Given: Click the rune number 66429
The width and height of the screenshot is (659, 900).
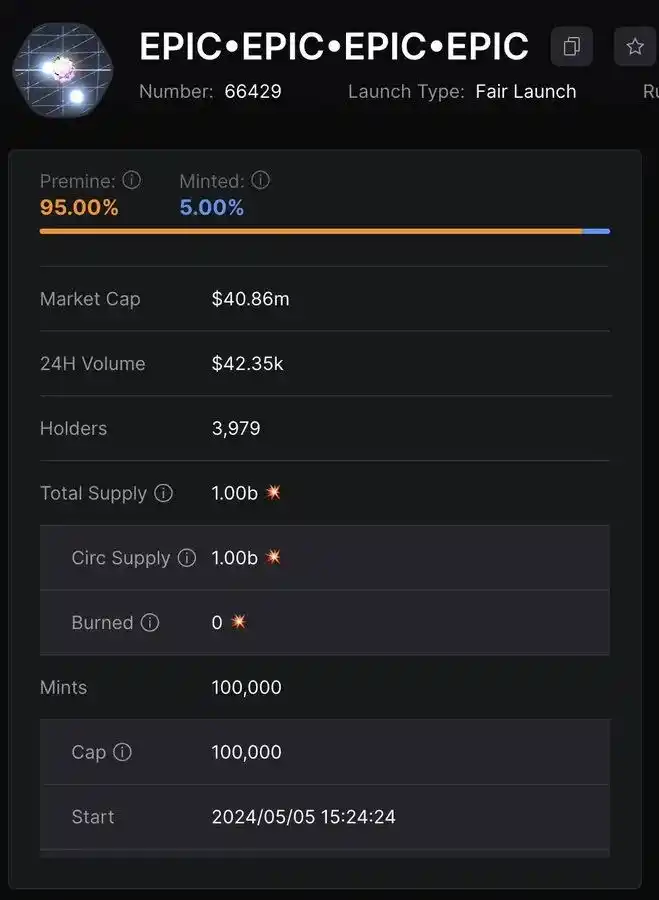Looking at the screenshot, I should [253, 91].
